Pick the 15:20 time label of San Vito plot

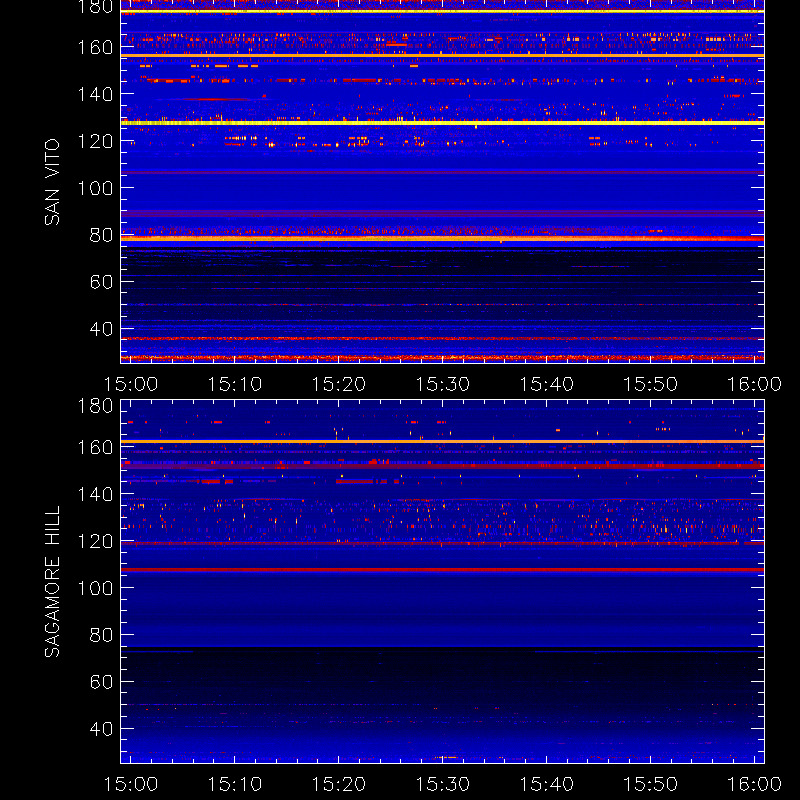[339, 384]
